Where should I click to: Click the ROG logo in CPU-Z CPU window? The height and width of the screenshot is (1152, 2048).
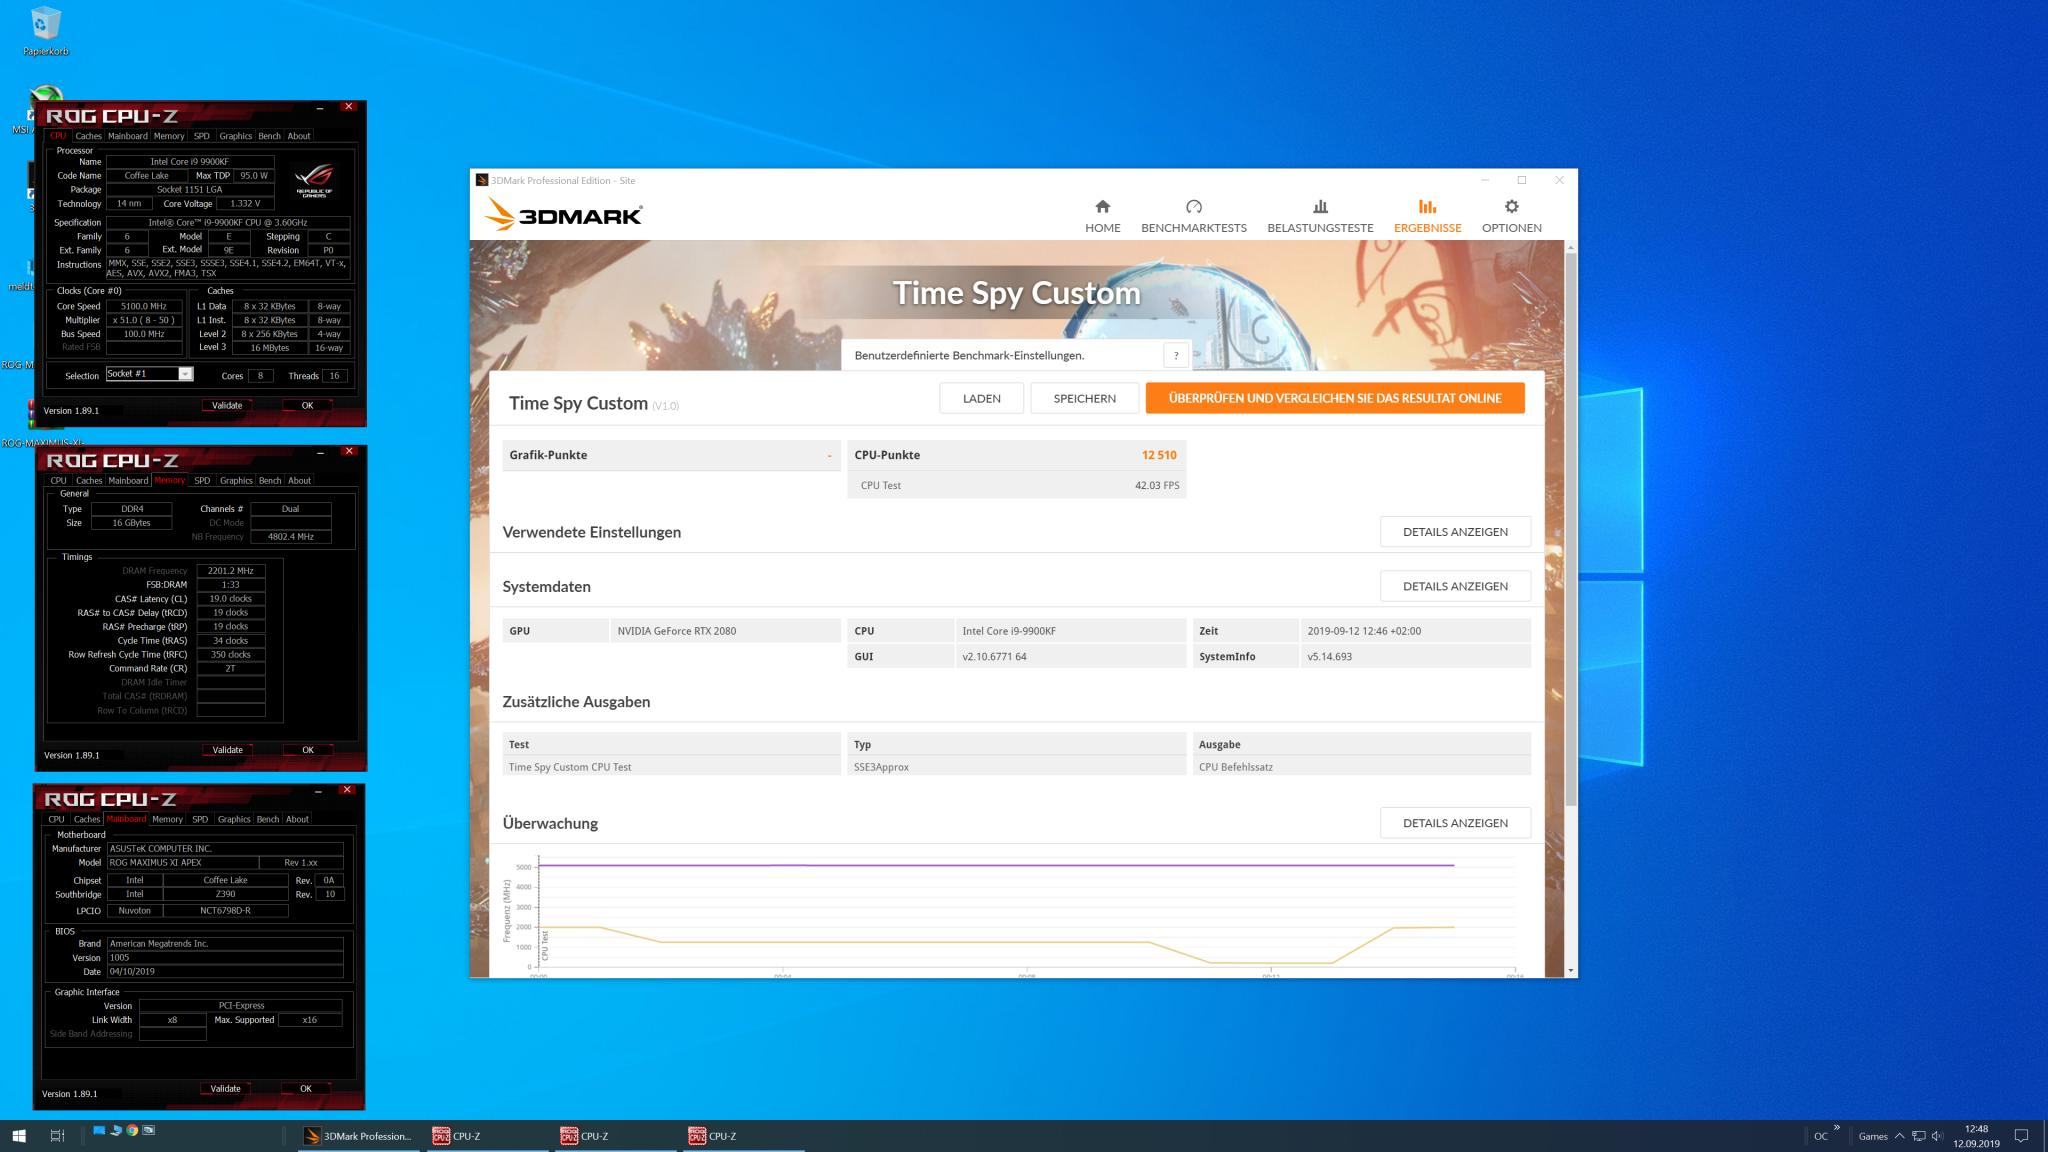point(314,180)
